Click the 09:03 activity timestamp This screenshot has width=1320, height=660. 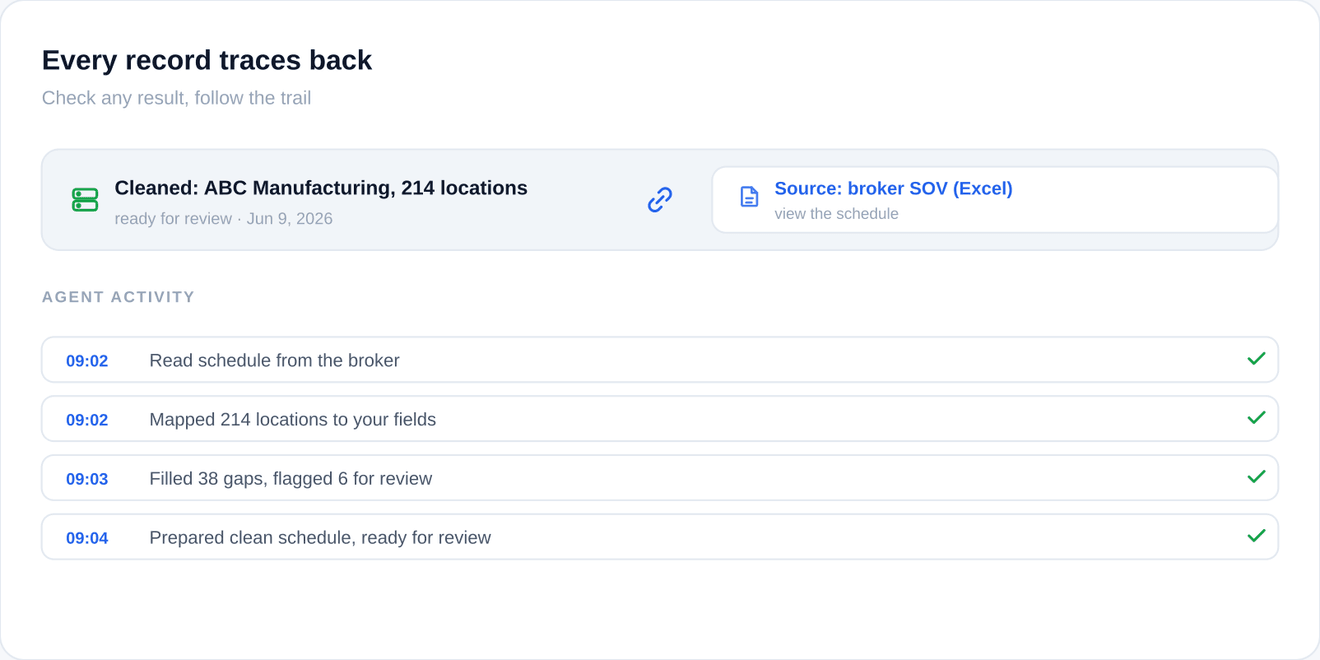(x=87, y=479)
